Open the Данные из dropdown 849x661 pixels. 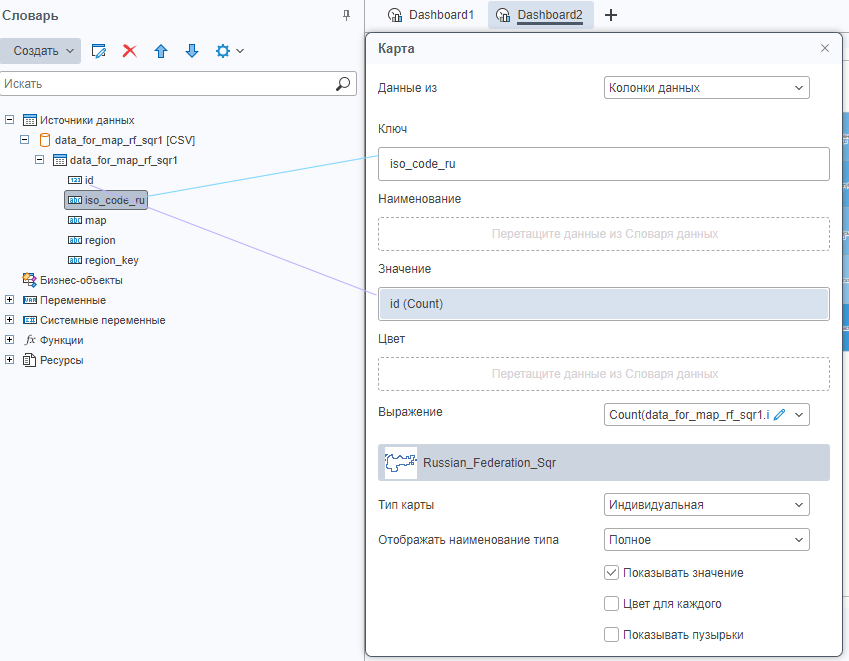click(x=706, y=88)
